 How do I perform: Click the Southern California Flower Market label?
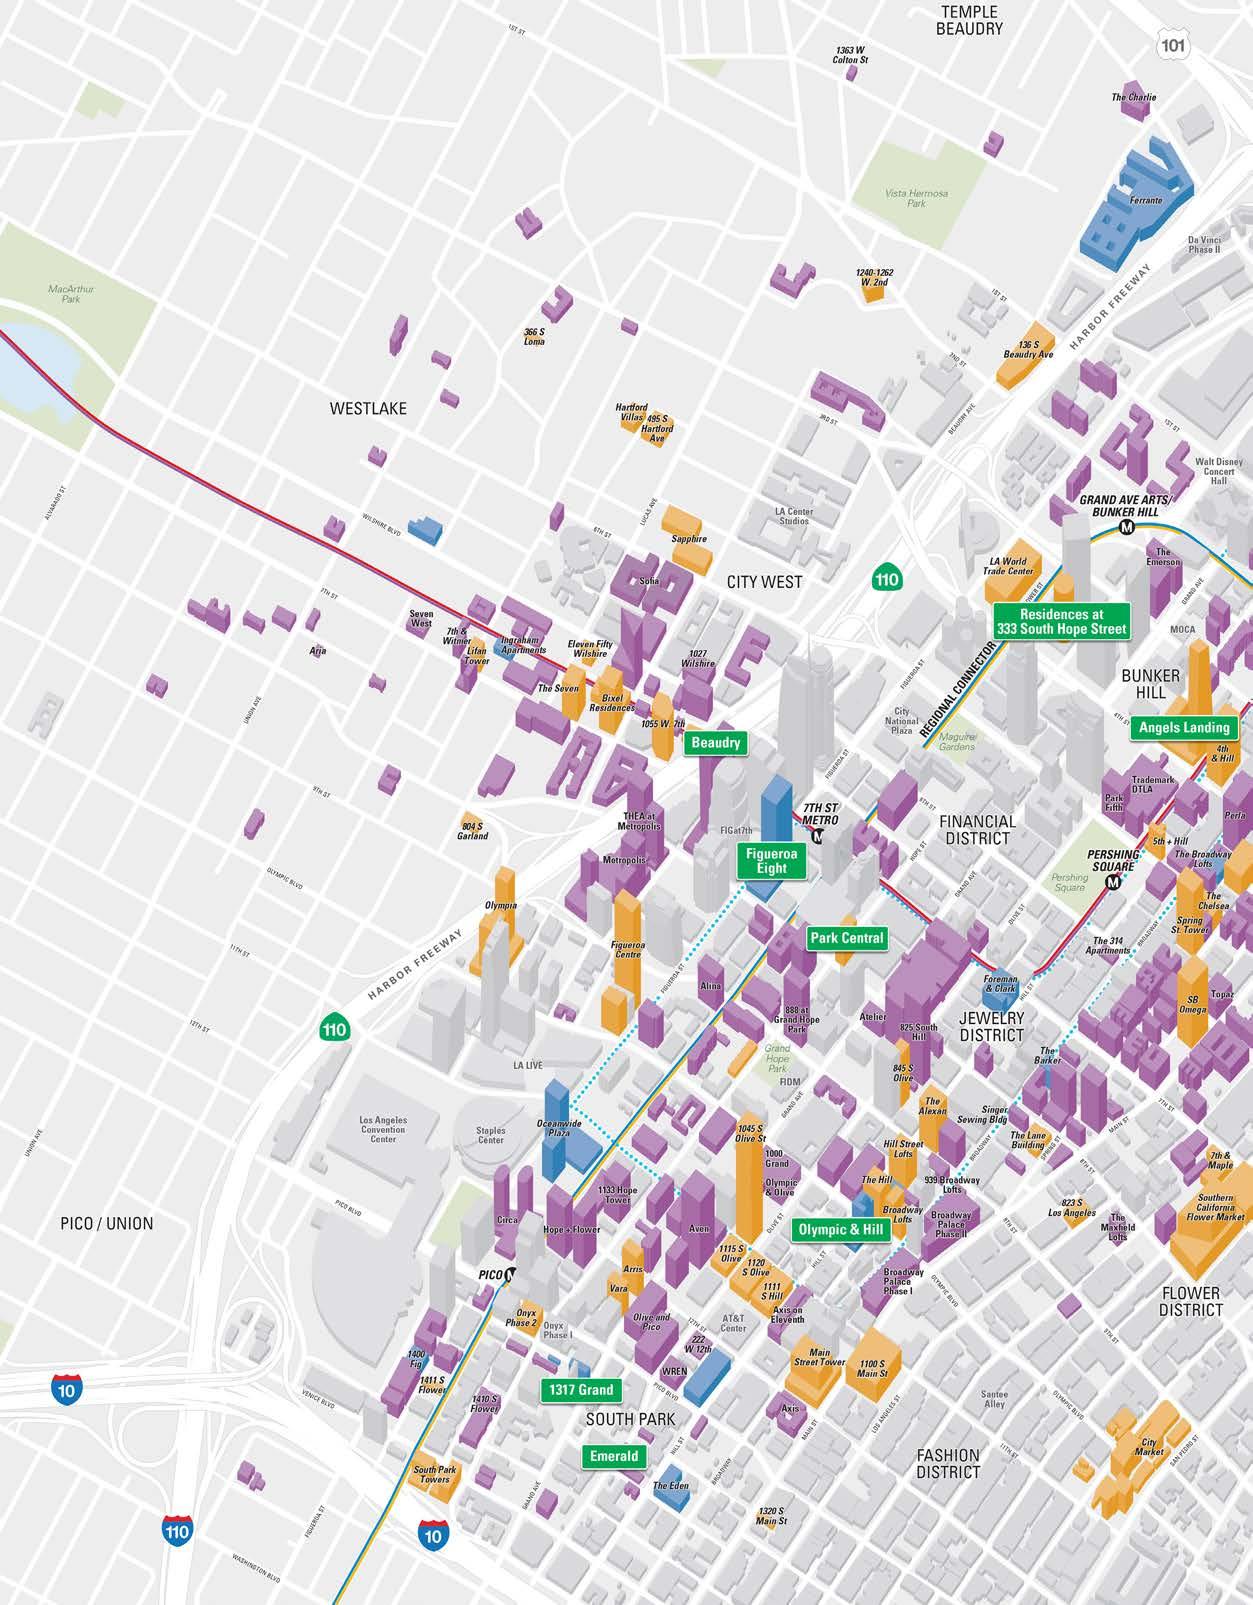[x=1215, y=1207]
